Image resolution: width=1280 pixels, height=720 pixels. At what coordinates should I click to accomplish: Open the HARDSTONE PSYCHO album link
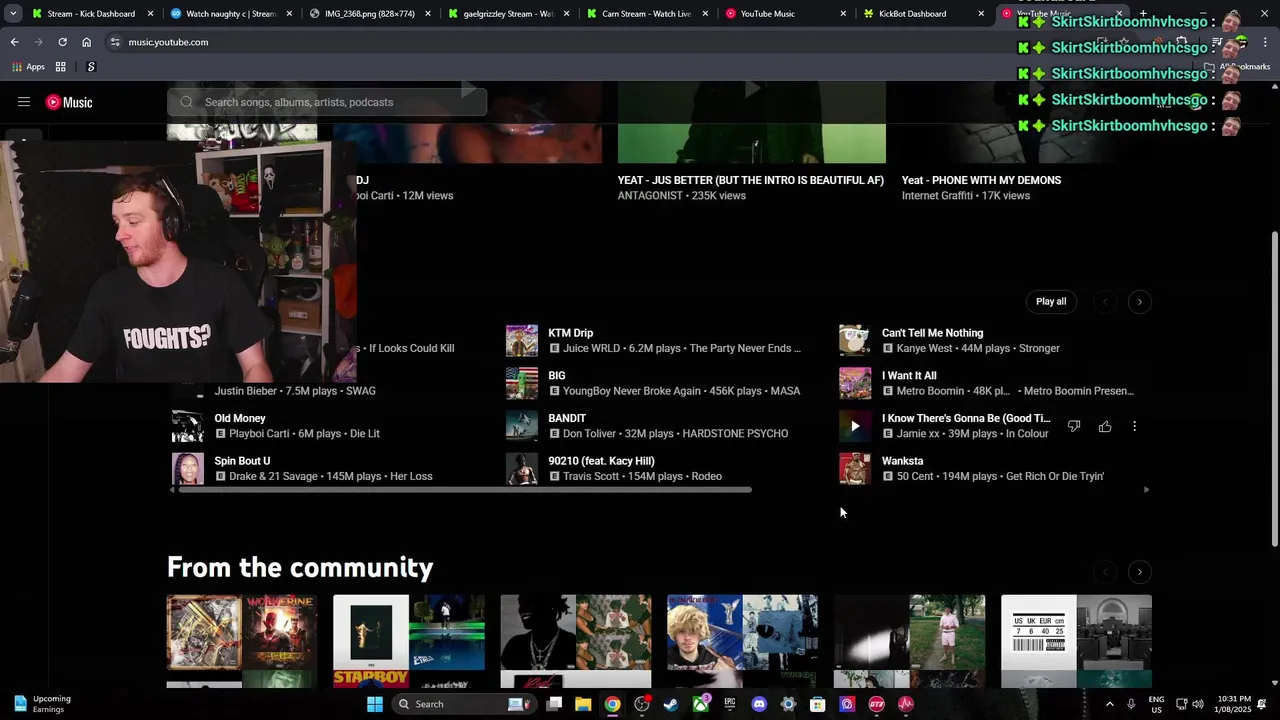(735, 434)
